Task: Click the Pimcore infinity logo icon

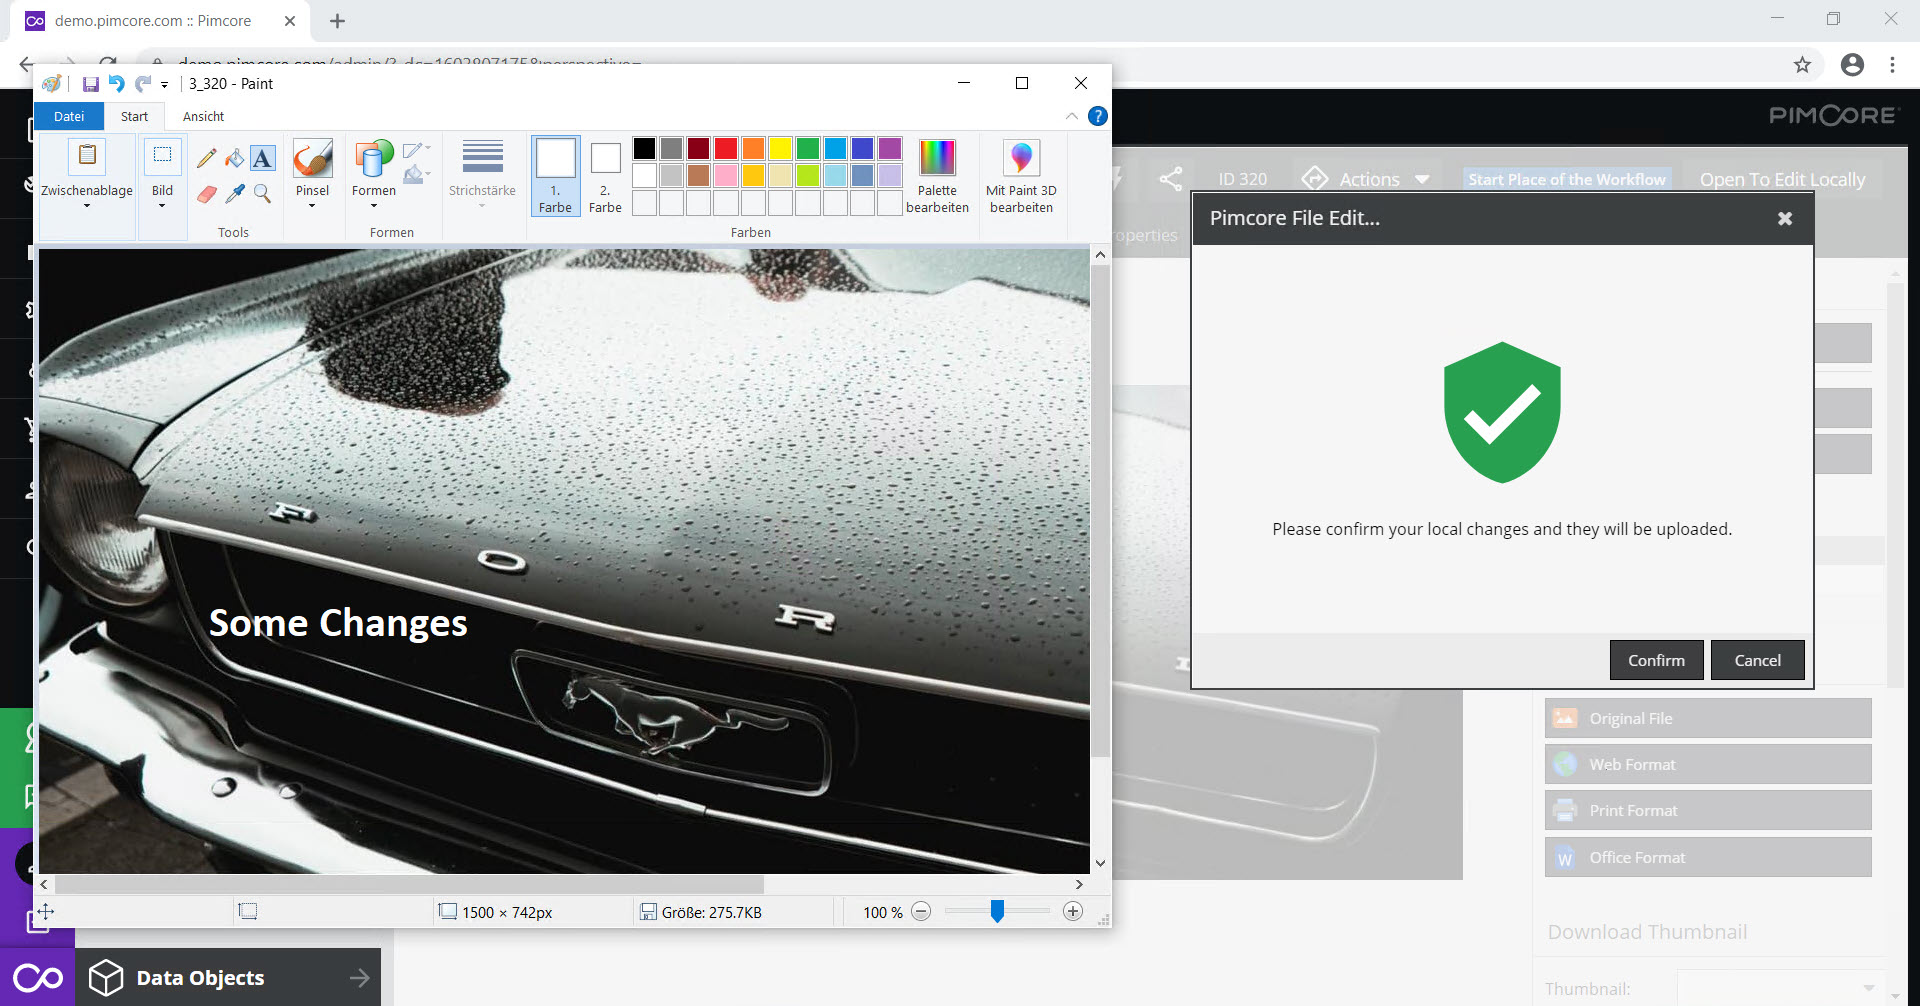Action: point(38,977)
